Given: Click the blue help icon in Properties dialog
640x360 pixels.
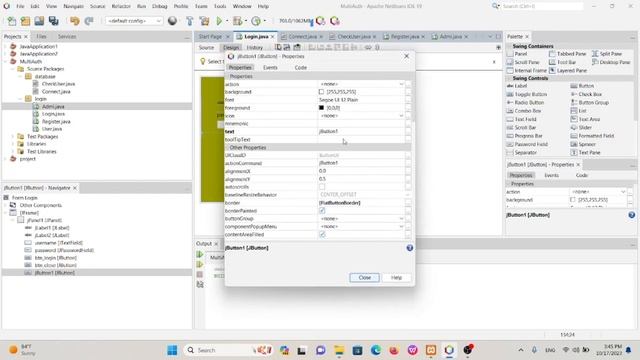Looking at the screenshot, I should [409, 248].
